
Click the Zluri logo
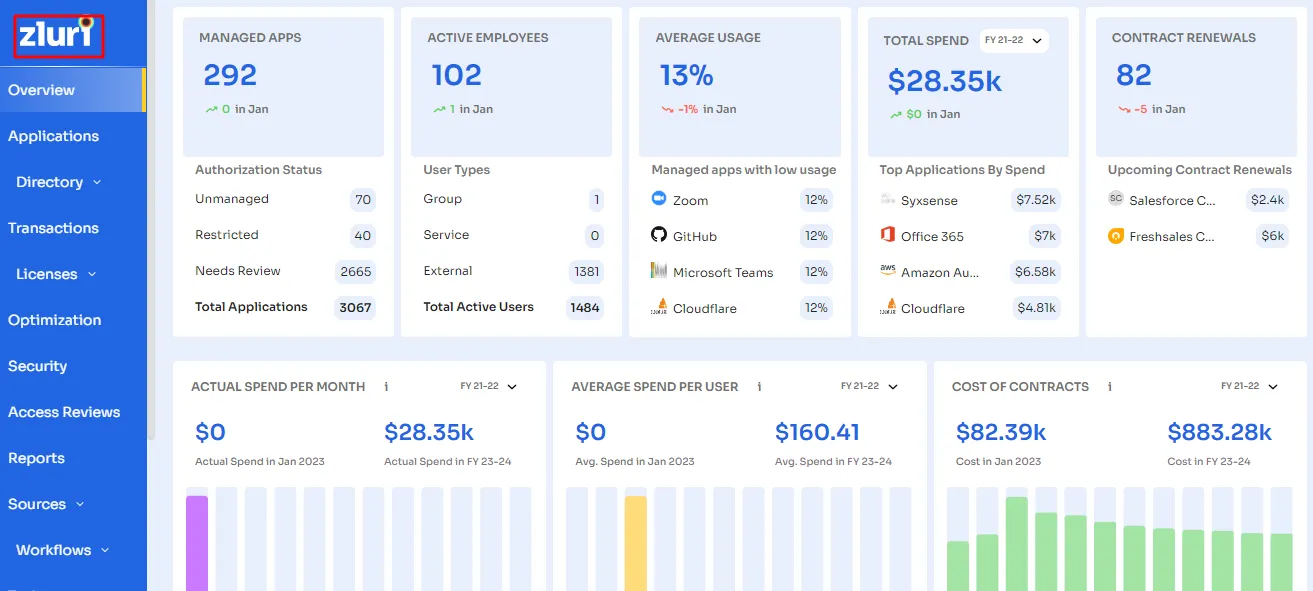(58, 35)
